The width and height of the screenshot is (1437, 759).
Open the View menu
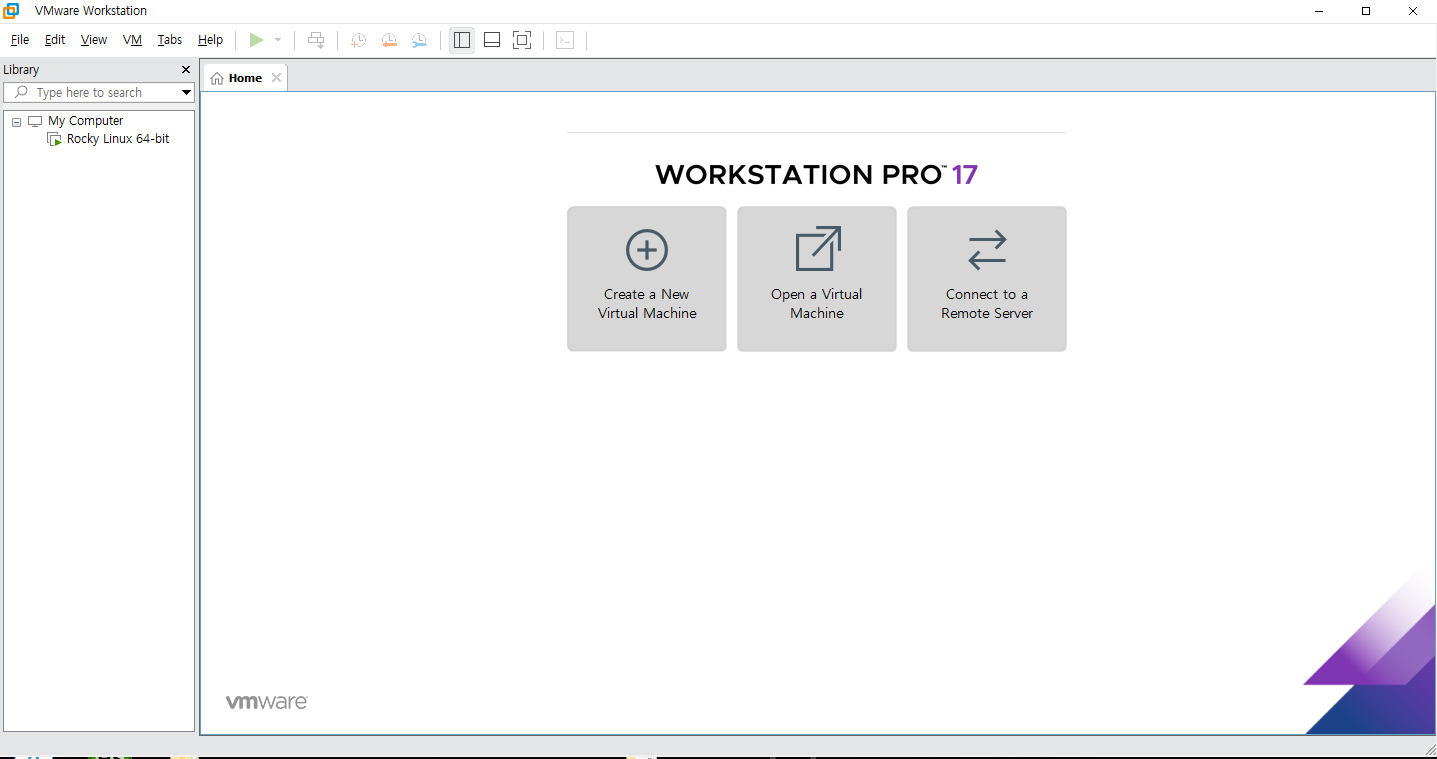(x=94, y=40)
